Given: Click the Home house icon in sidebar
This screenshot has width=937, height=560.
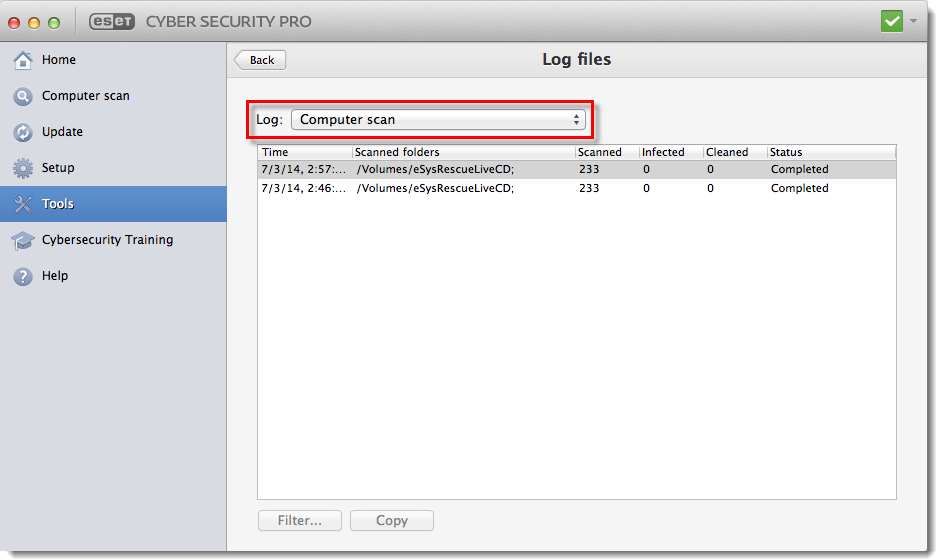Looking at the screenshot, I should pyautogui.click(x=23, y=60).
